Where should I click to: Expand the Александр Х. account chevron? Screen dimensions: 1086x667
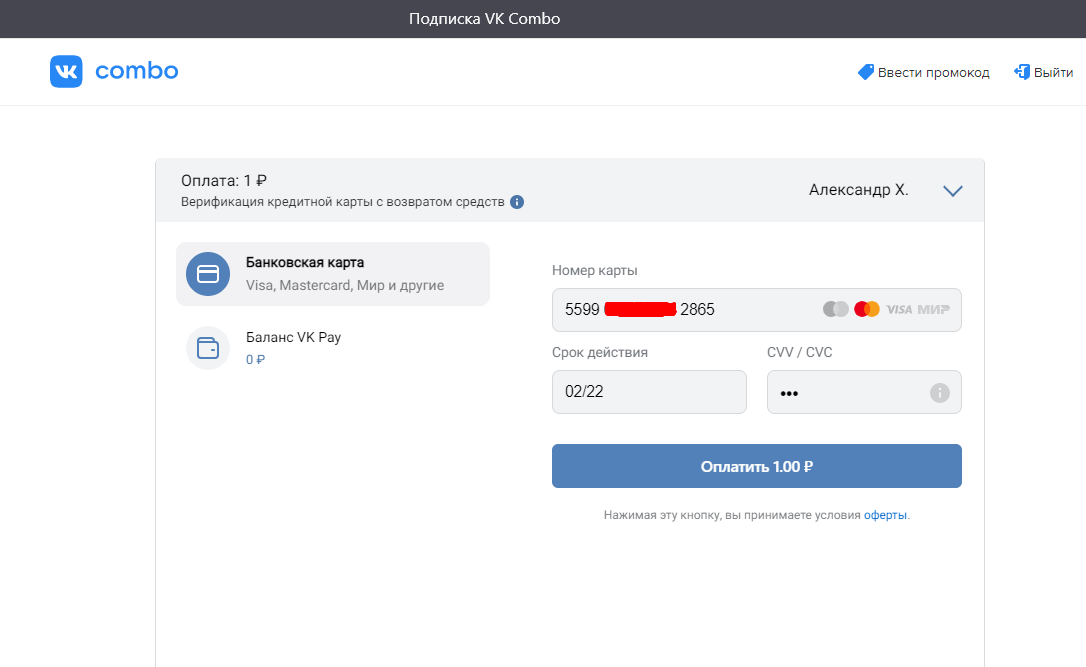pyautogui.click(x=953, y=190)
